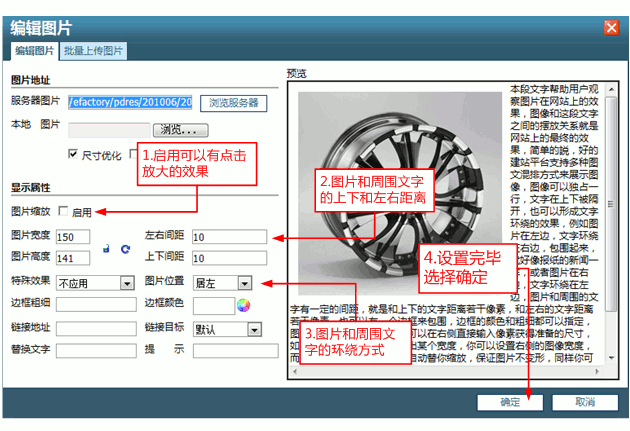Viewport: 630px width, 431px height.
Task: Click the 图片宽度 input field
Action: tap(76, 237)
